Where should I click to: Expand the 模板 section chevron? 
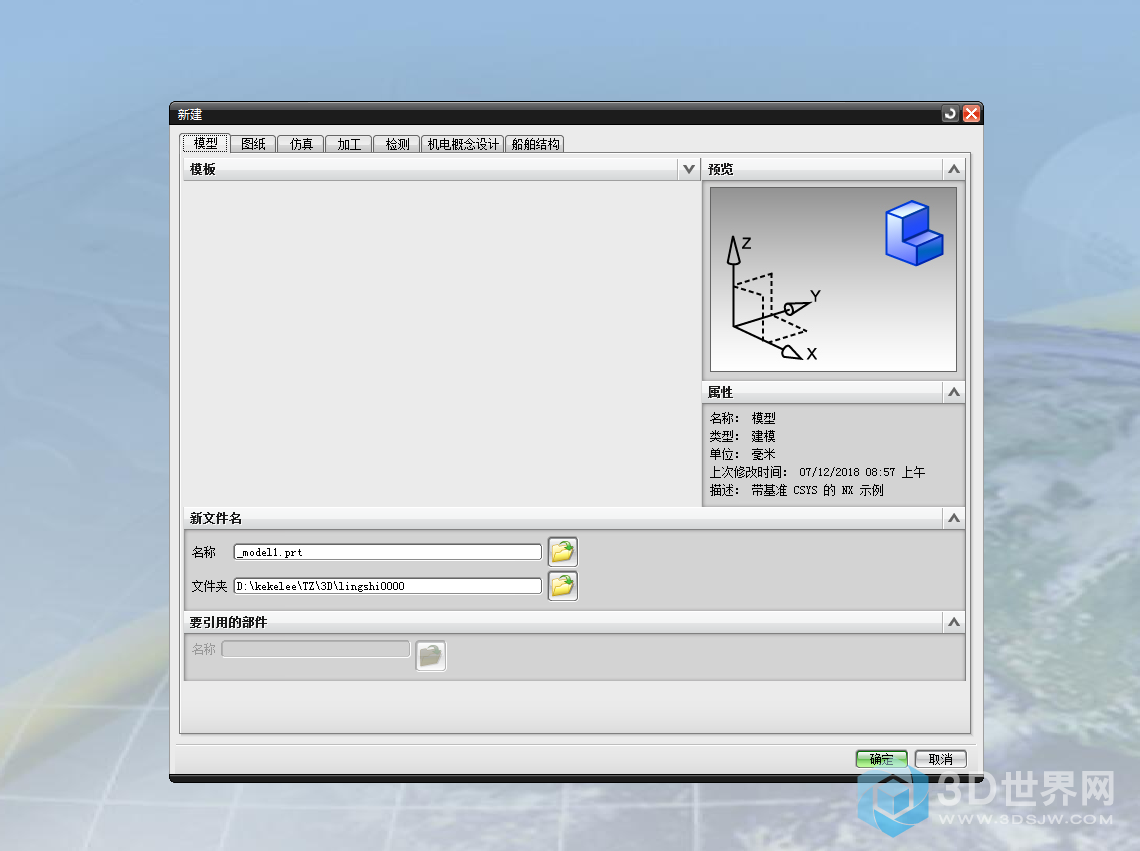coord(689,169)
